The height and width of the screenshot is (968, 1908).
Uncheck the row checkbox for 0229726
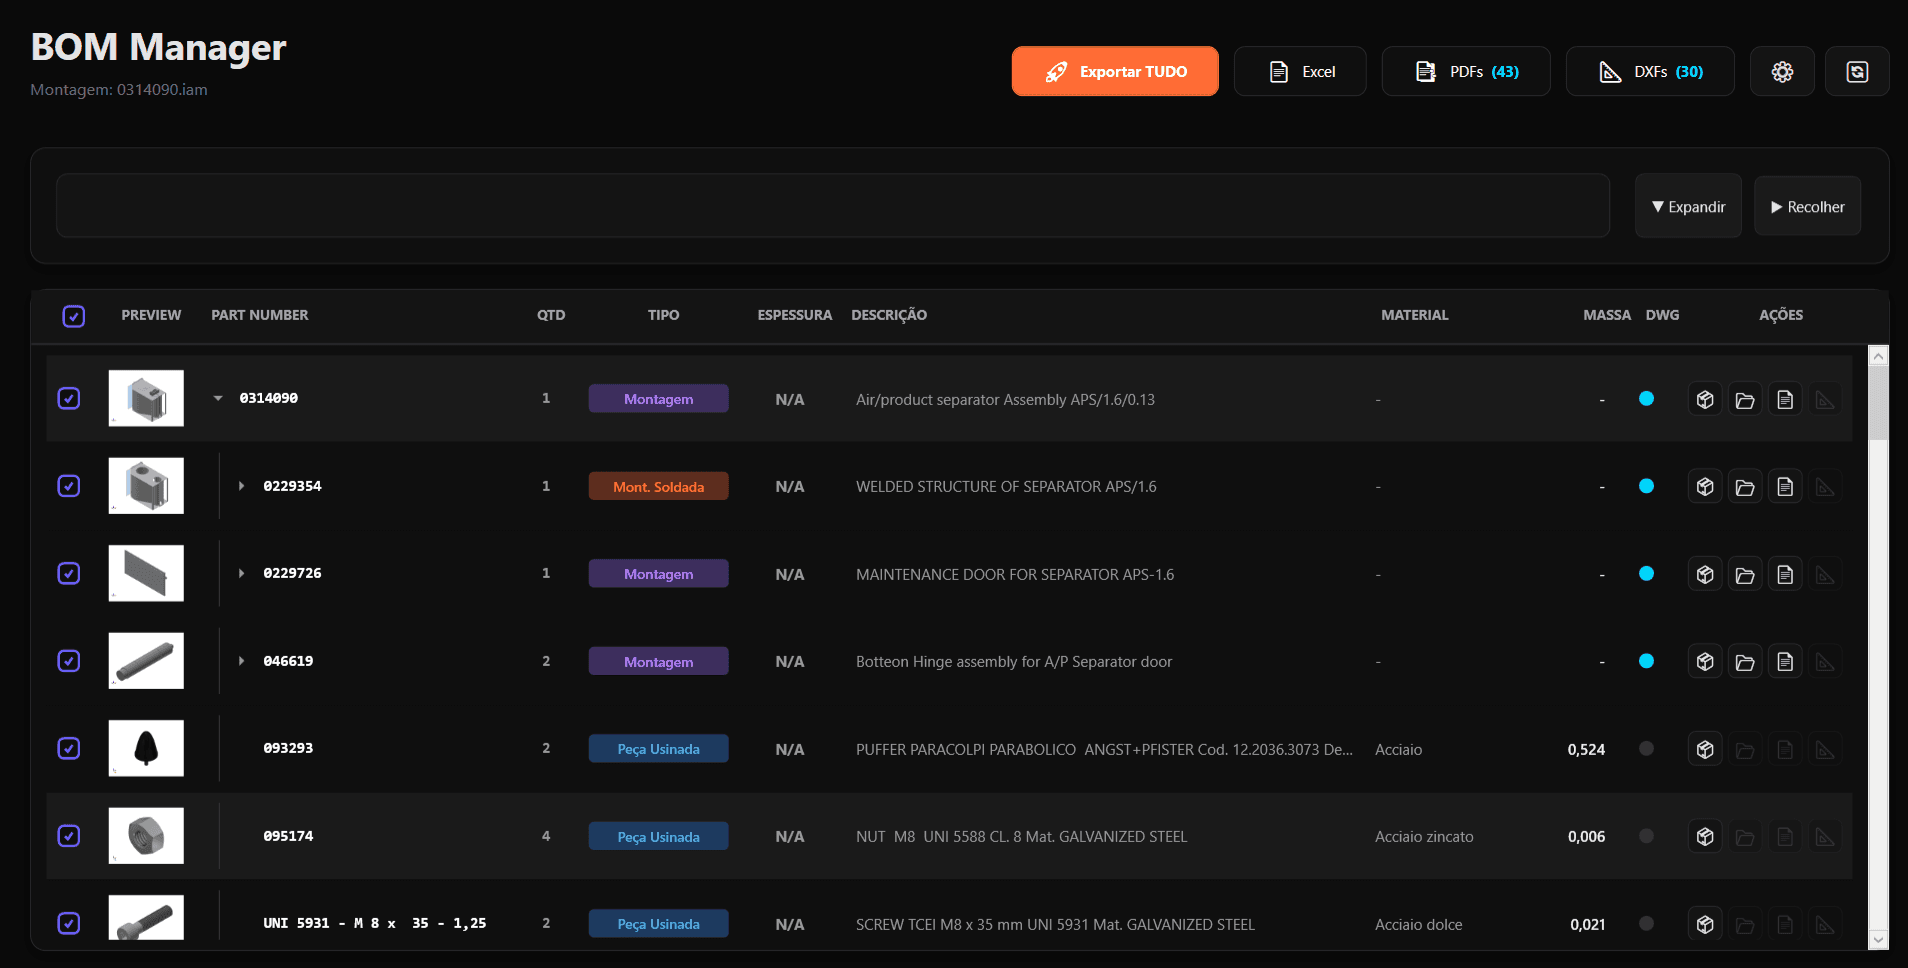click(68, 573)
